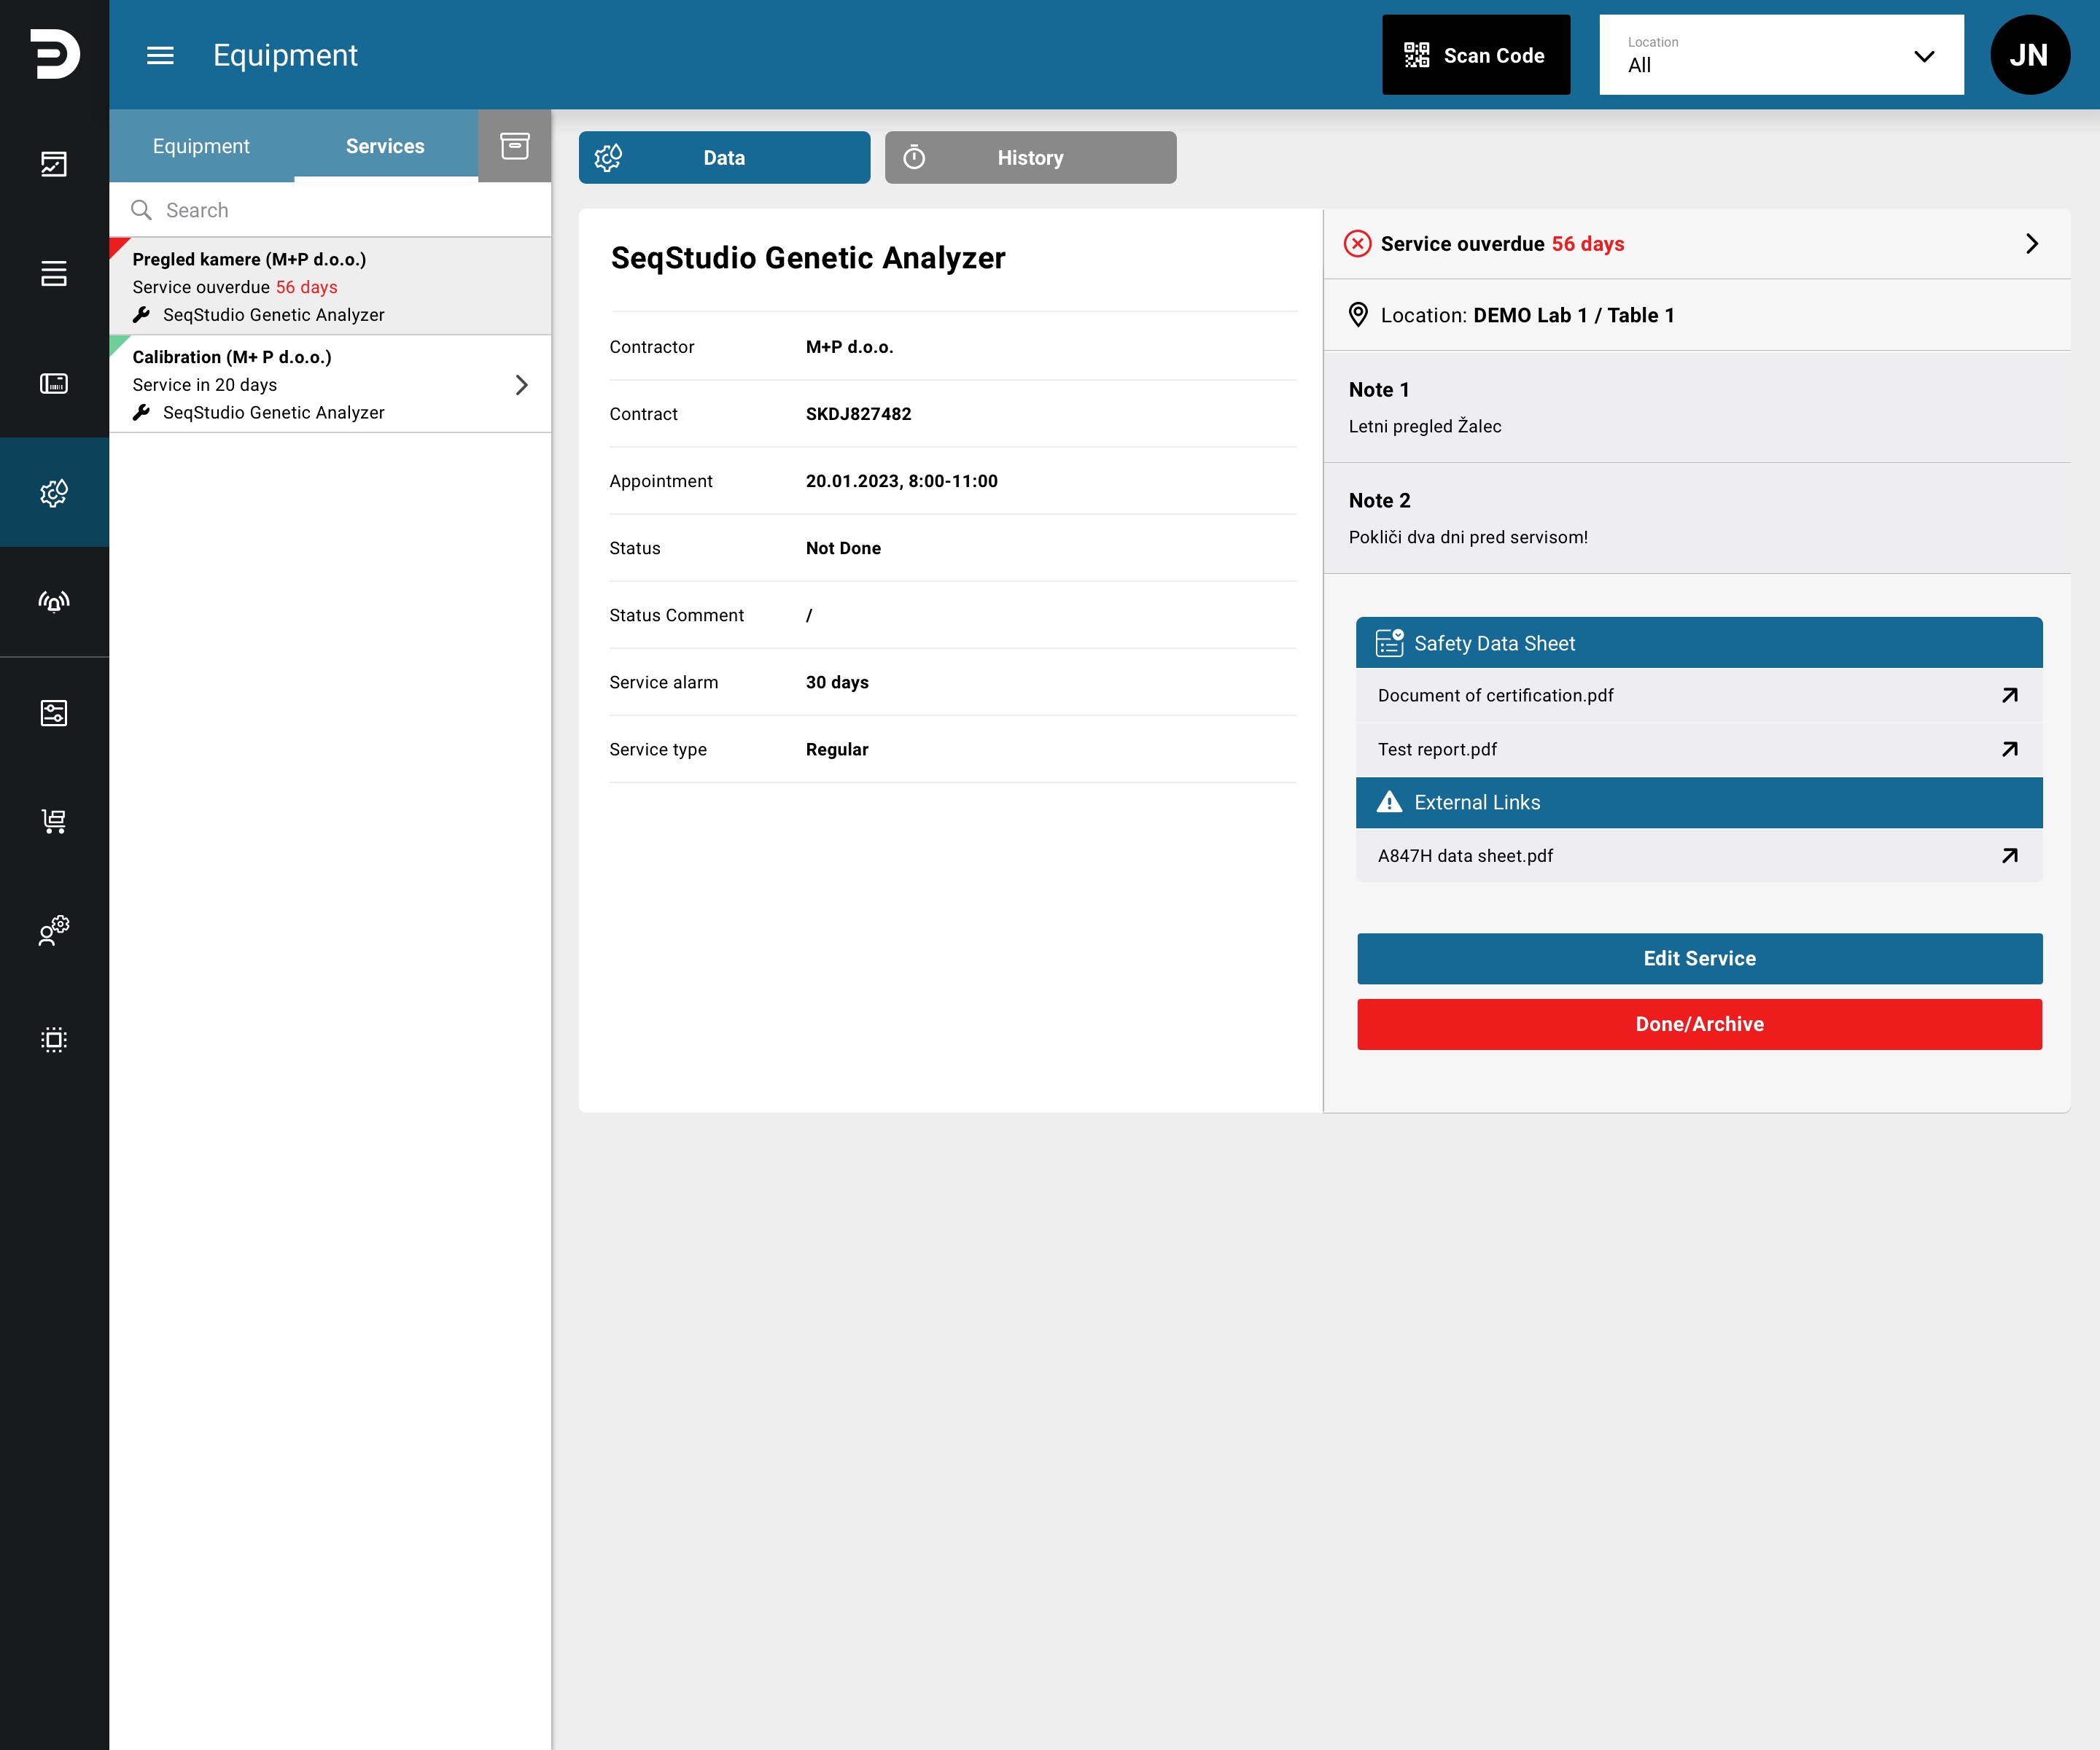Select the History tab
The image size is (2100, 1750).
pos(1030,158)
